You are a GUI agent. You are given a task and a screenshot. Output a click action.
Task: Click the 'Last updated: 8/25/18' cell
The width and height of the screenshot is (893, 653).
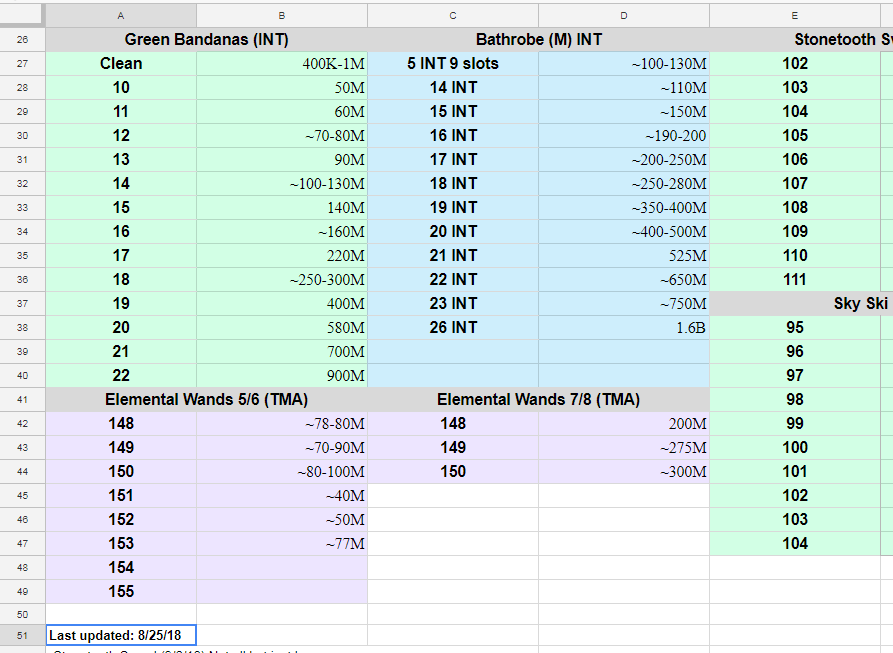[x=121, y=635]
